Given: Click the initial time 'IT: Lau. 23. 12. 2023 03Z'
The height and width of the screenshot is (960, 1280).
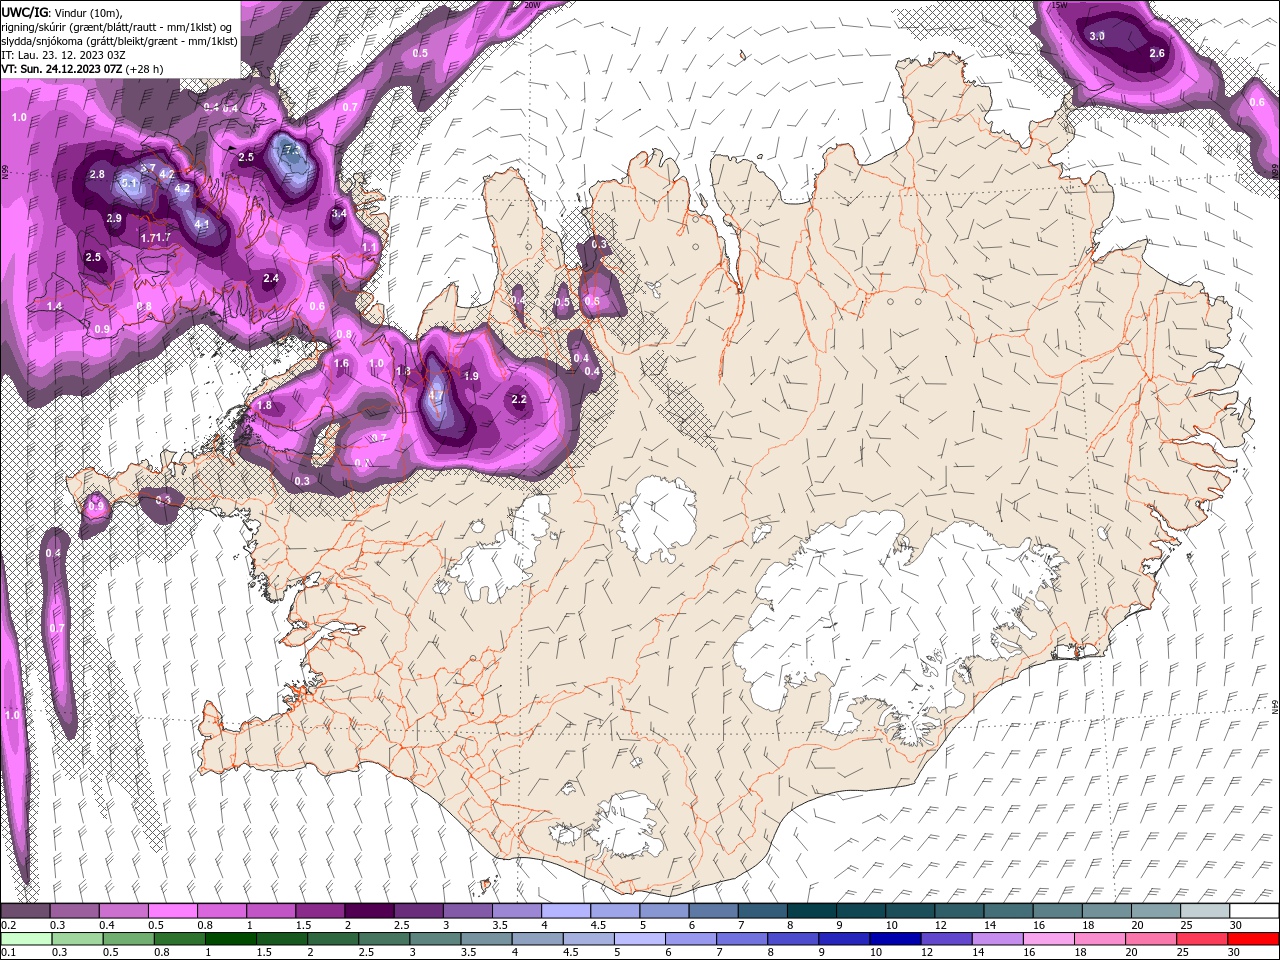Looking at the screenshot, I should [x=63, y=55].
